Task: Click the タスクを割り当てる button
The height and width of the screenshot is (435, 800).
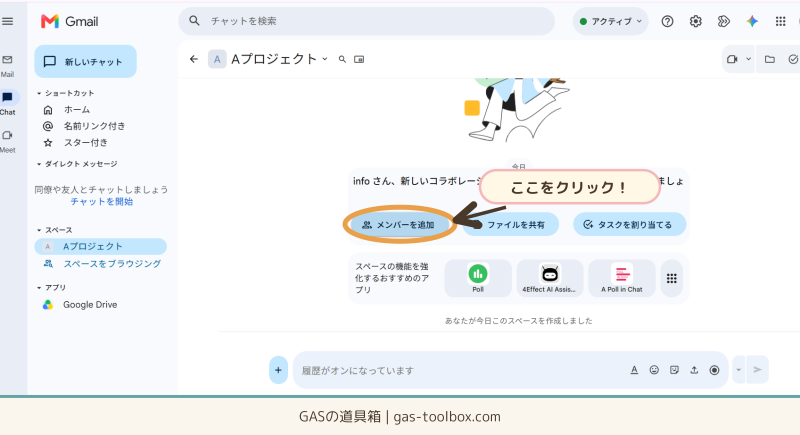Action: (630, 225)
